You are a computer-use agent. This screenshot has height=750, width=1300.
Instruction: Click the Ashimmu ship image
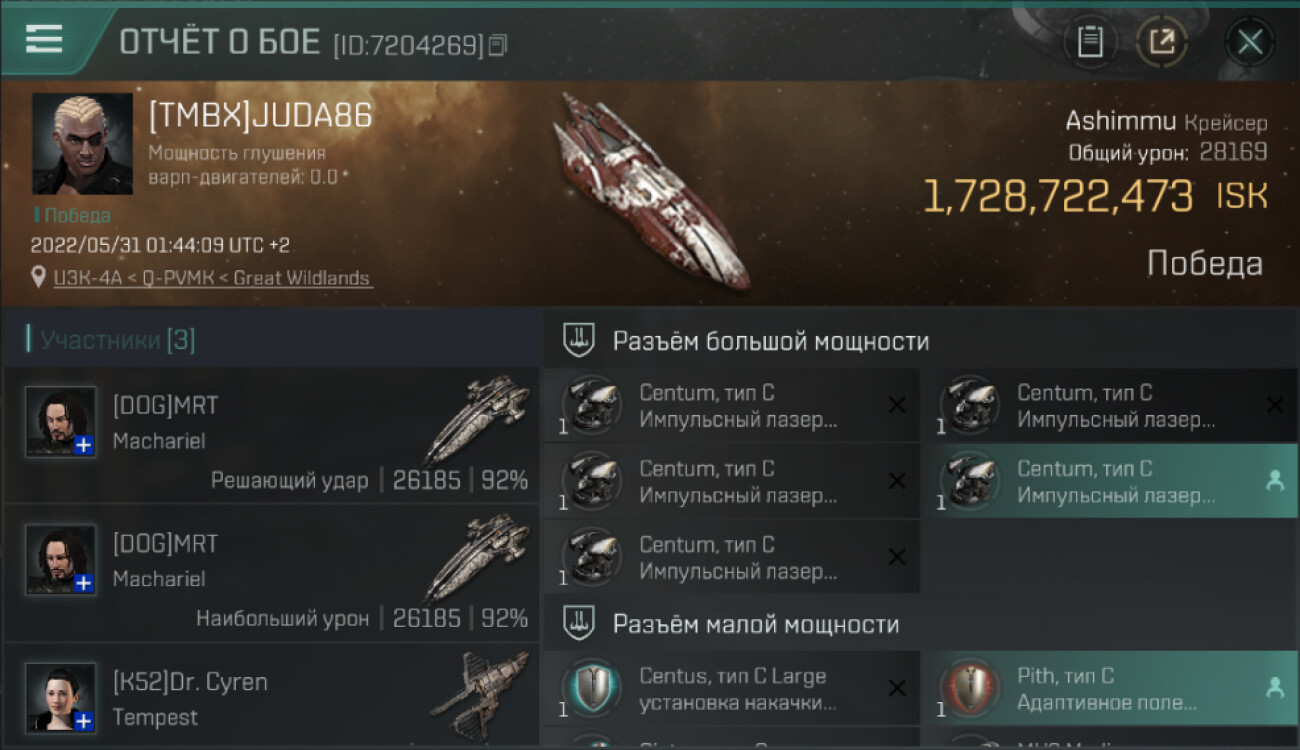click(x=650, y=192)
